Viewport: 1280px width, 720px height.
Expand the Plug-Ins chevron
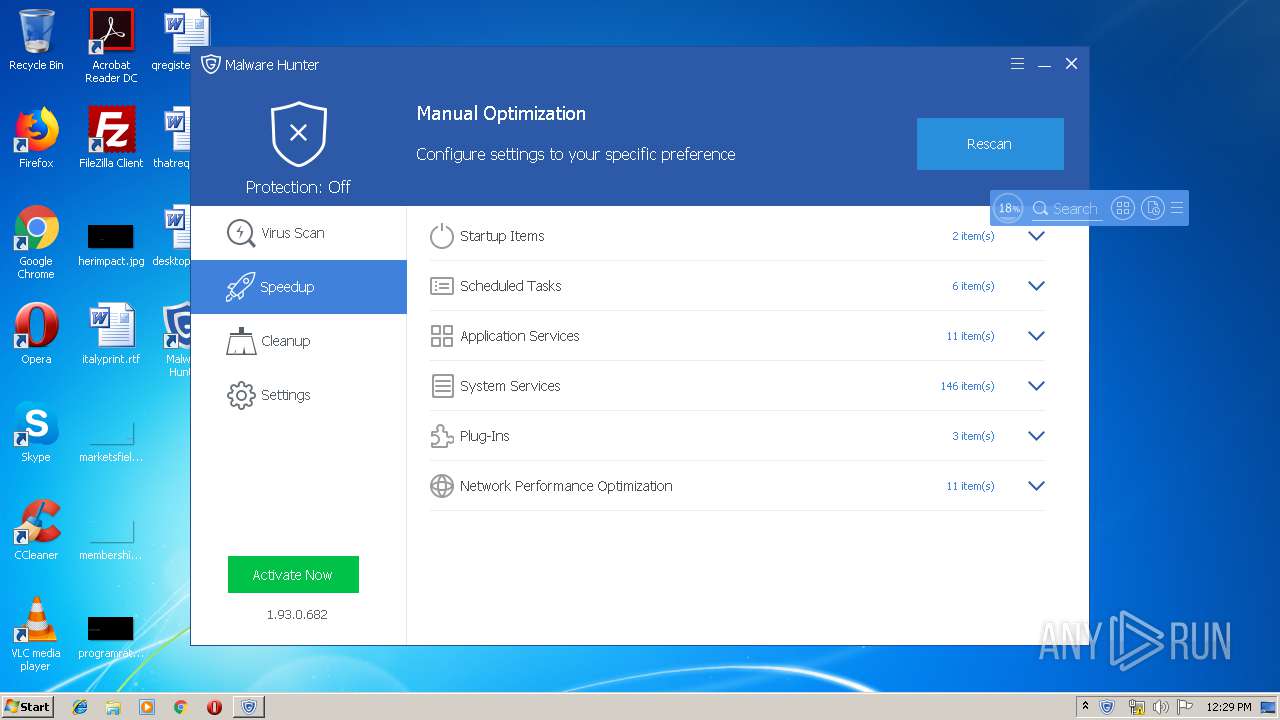pyautogui.click(x=1036, y=436)
